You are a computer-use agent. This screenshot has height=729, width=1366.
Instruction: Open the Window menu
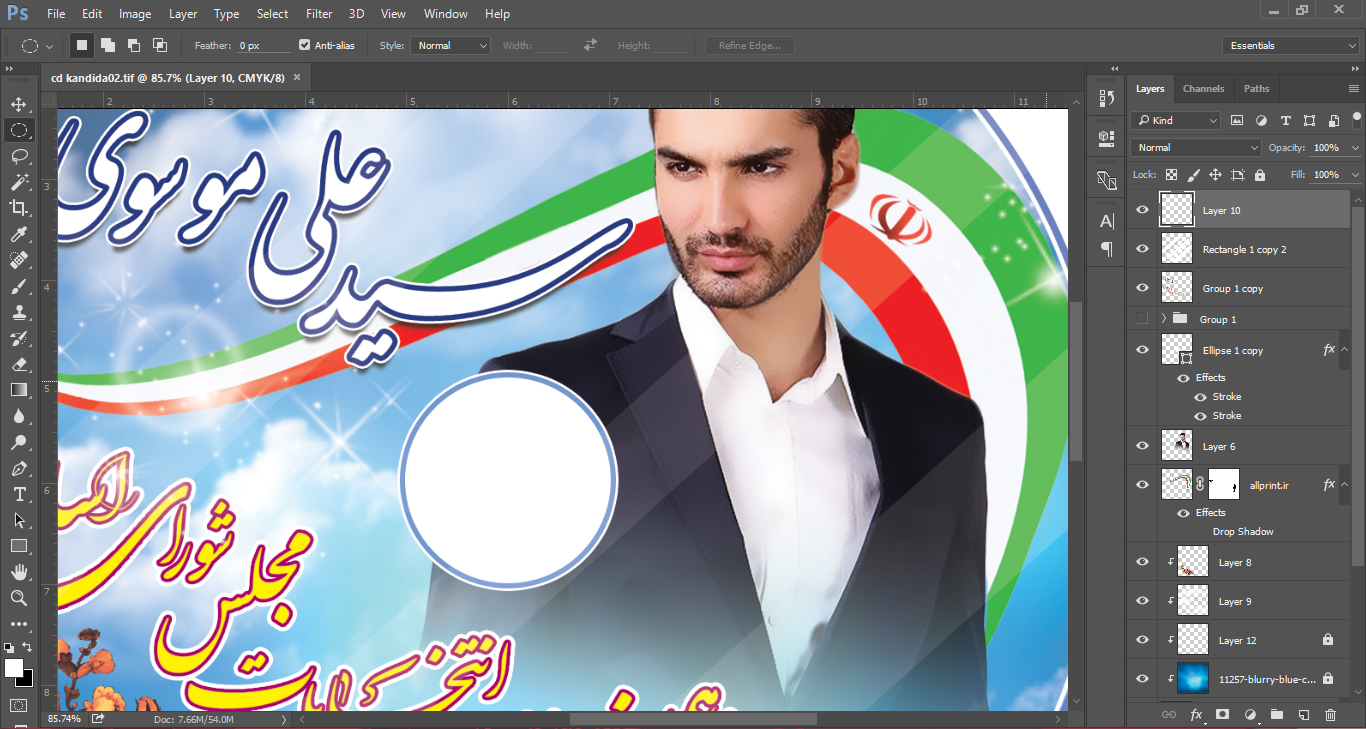click(x=445, y=14)
